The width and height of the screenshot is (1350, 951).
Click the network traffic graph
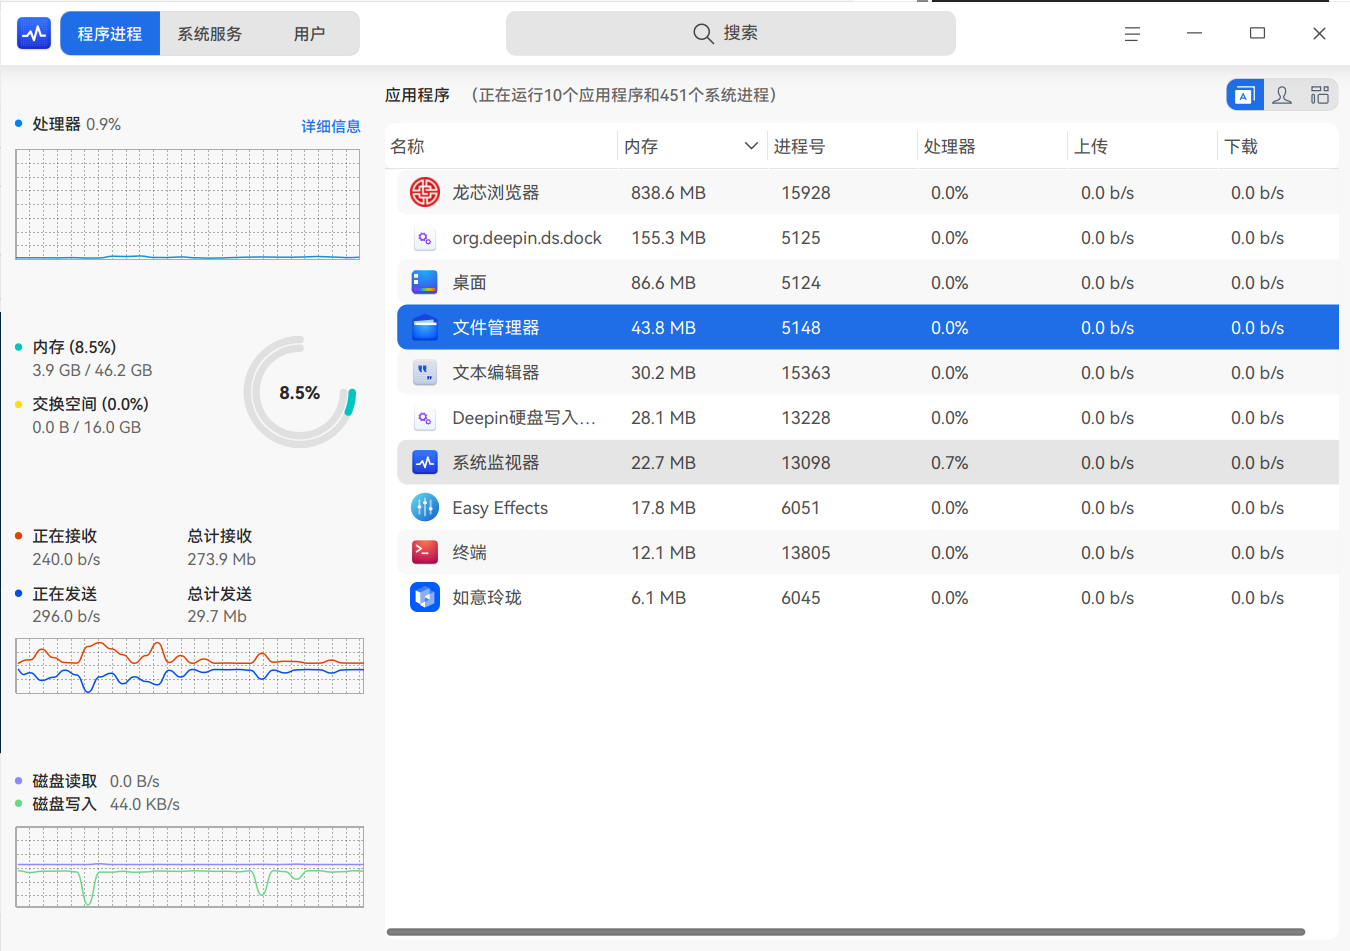tap(190, 666)
